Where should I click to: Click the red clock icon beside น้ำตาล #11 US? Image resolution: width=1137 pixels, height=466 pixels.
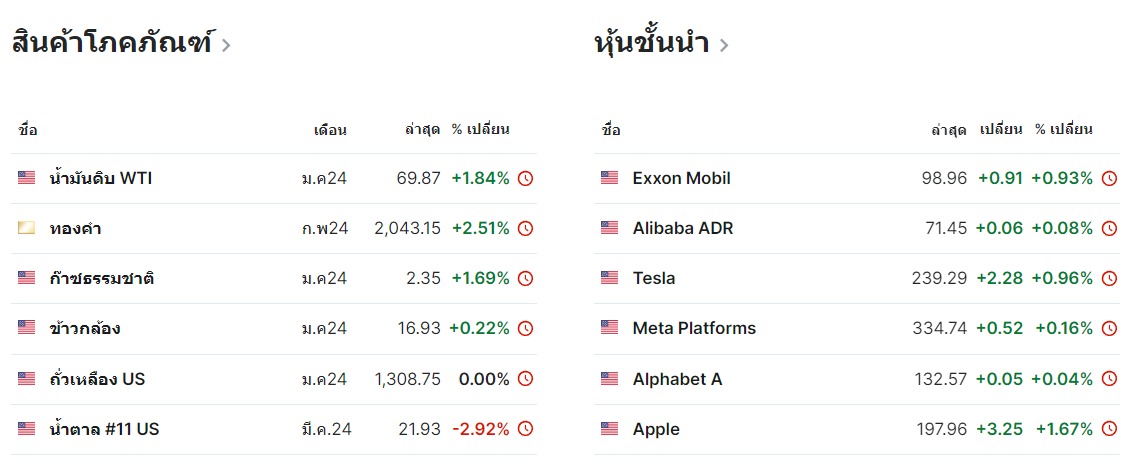point(525,429)
